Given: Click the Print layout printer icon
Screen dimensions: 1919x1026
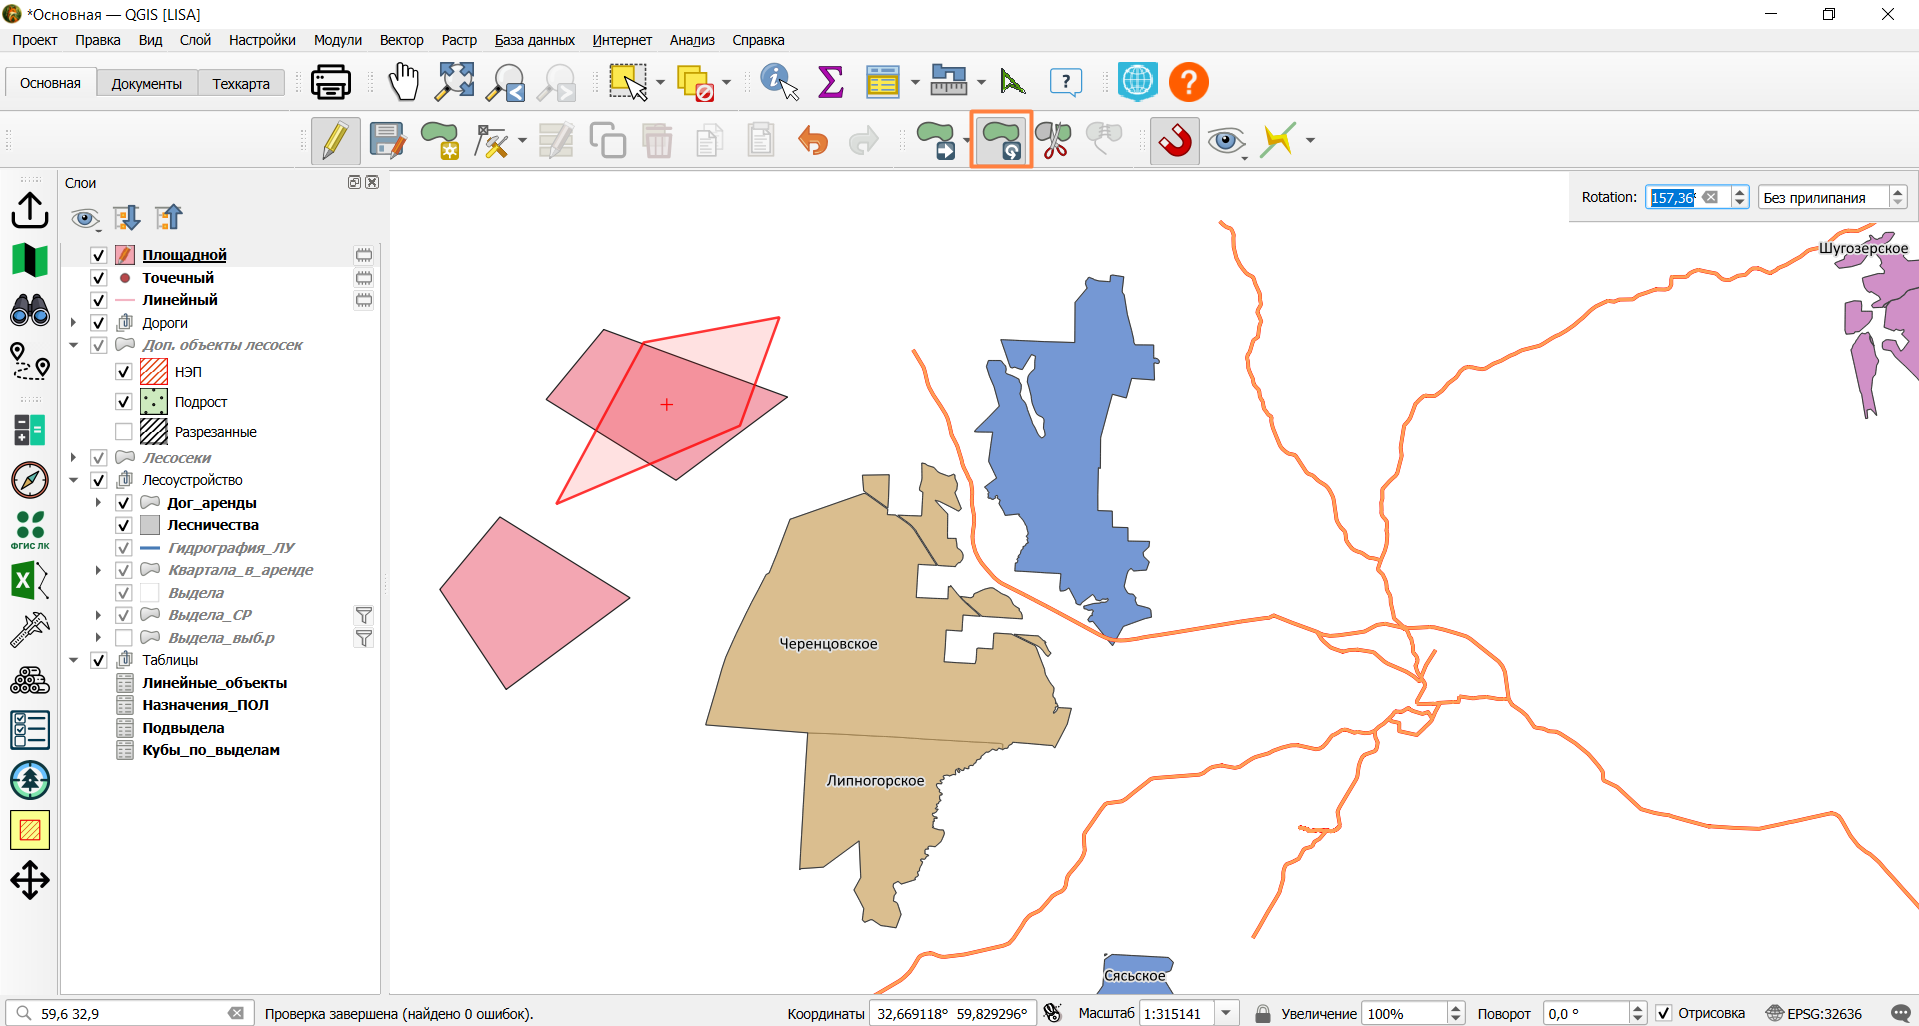Looking at the screenshot, I should tap(330, 82).
